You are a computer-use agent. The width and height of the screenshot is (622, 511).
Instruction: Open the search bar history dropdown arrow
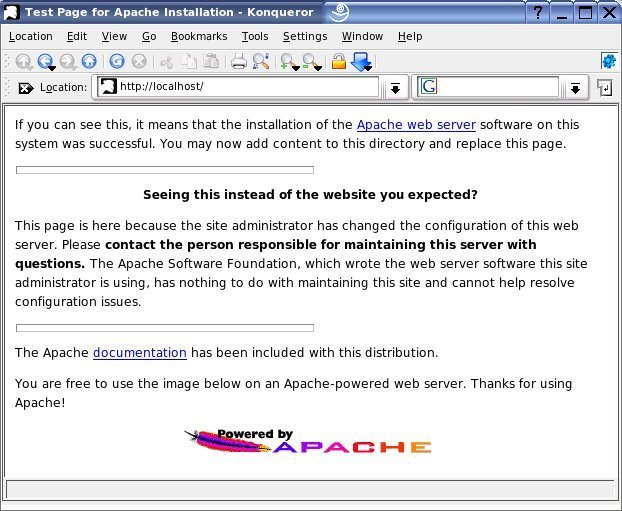click(x=575, y=88)
